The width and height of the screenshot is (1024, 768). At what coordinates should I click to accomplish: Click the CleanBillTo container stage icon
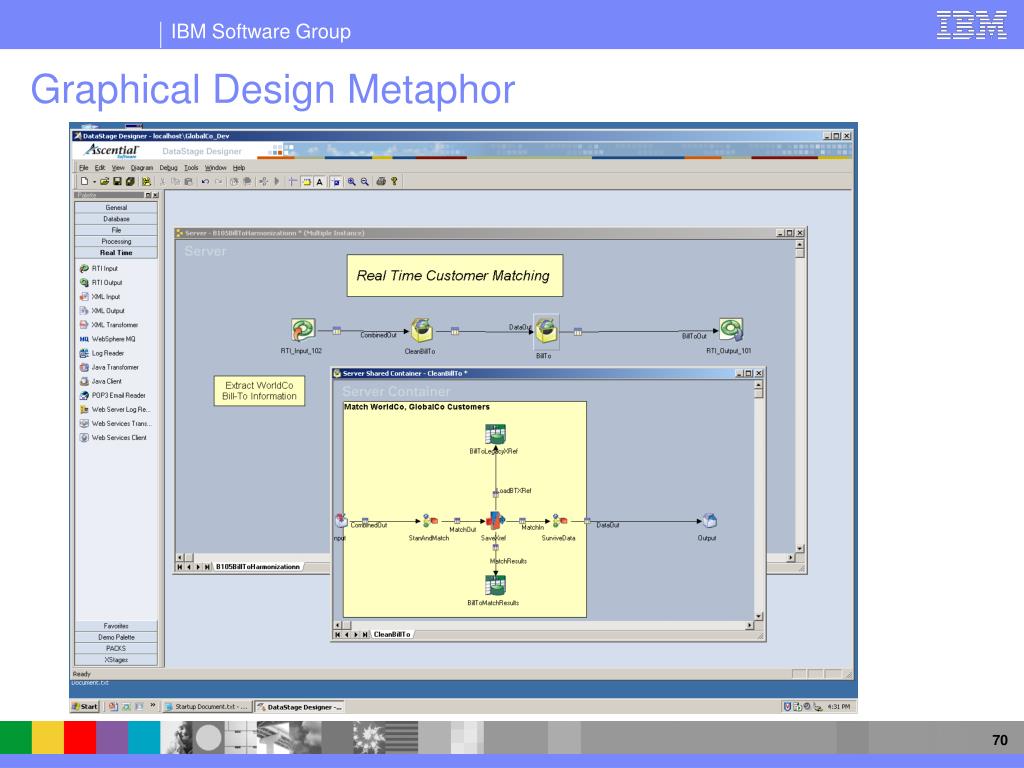coord(422,330)
